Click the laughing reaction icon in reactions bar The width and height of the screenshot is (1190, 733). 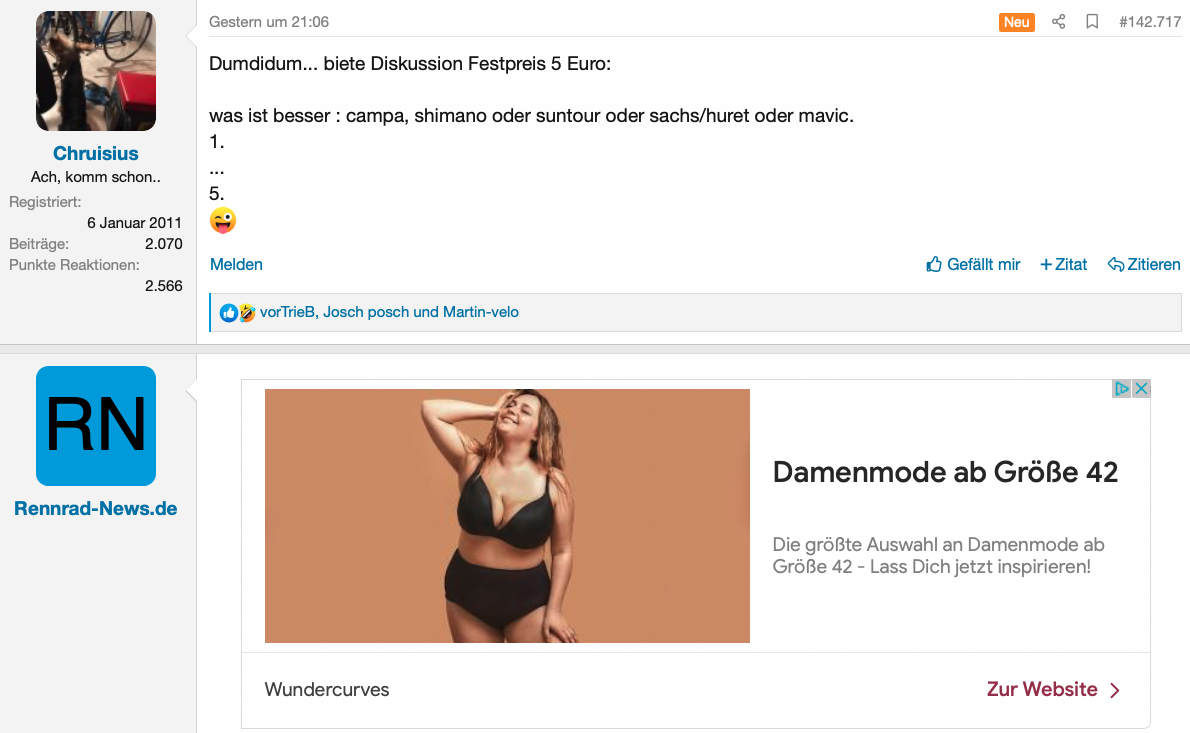click(247, 313)
